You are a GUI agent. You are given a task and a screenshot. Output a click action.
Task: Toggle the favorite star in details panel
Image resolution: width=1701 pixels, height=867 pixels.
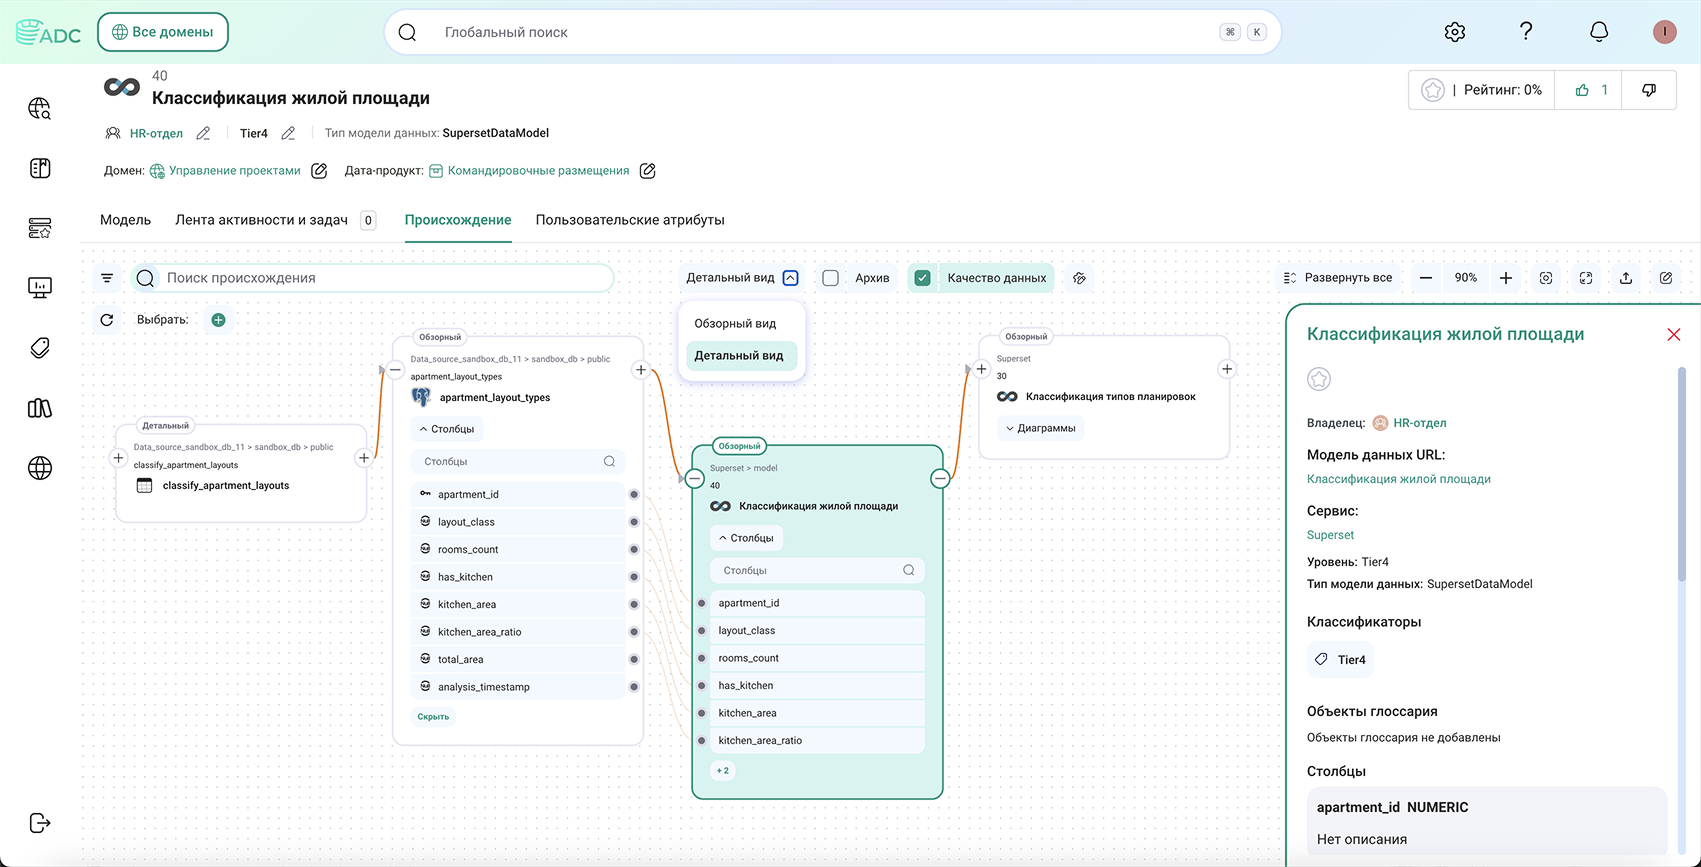(1319, 379)
